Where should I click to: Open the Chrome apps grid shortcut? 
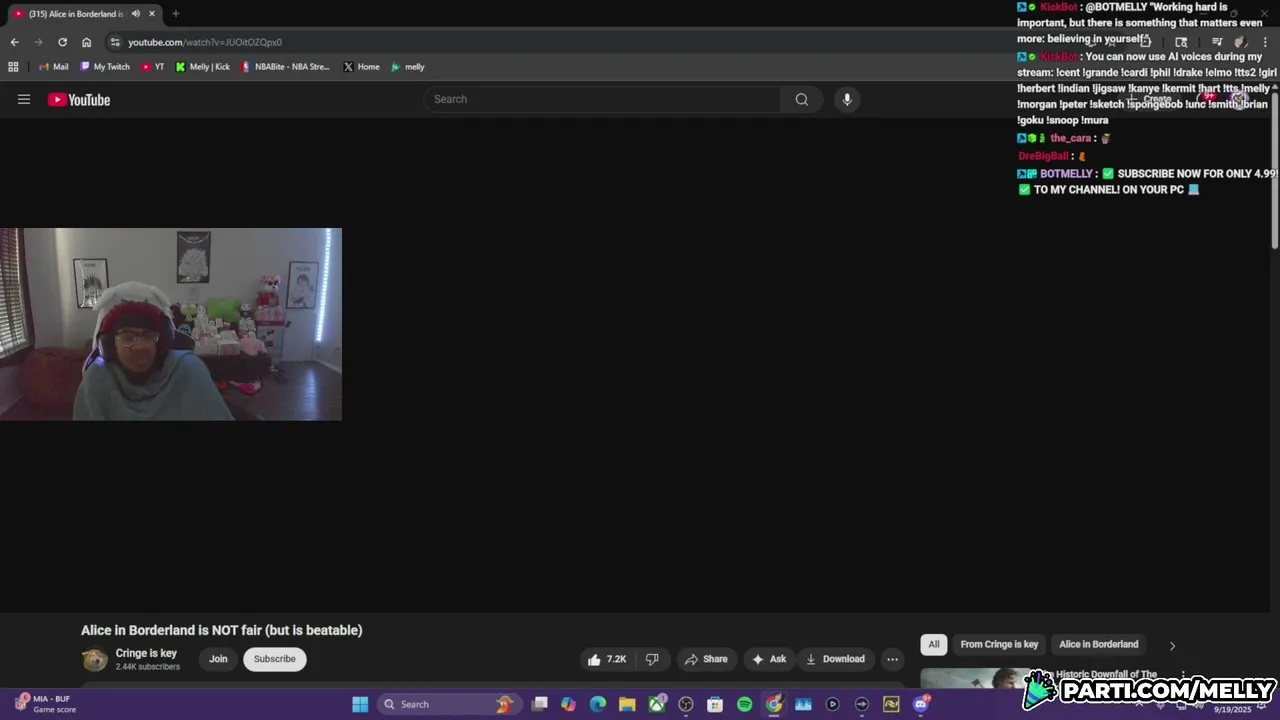[x=13, y=67]
